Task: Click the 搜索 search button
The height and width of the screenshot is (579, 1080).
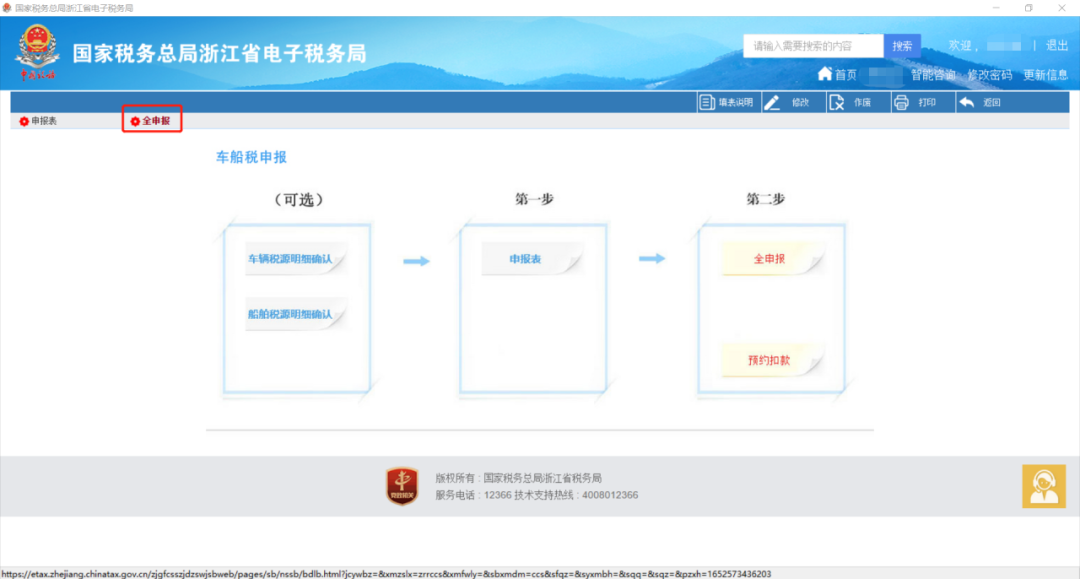Action: pos(902,45)
